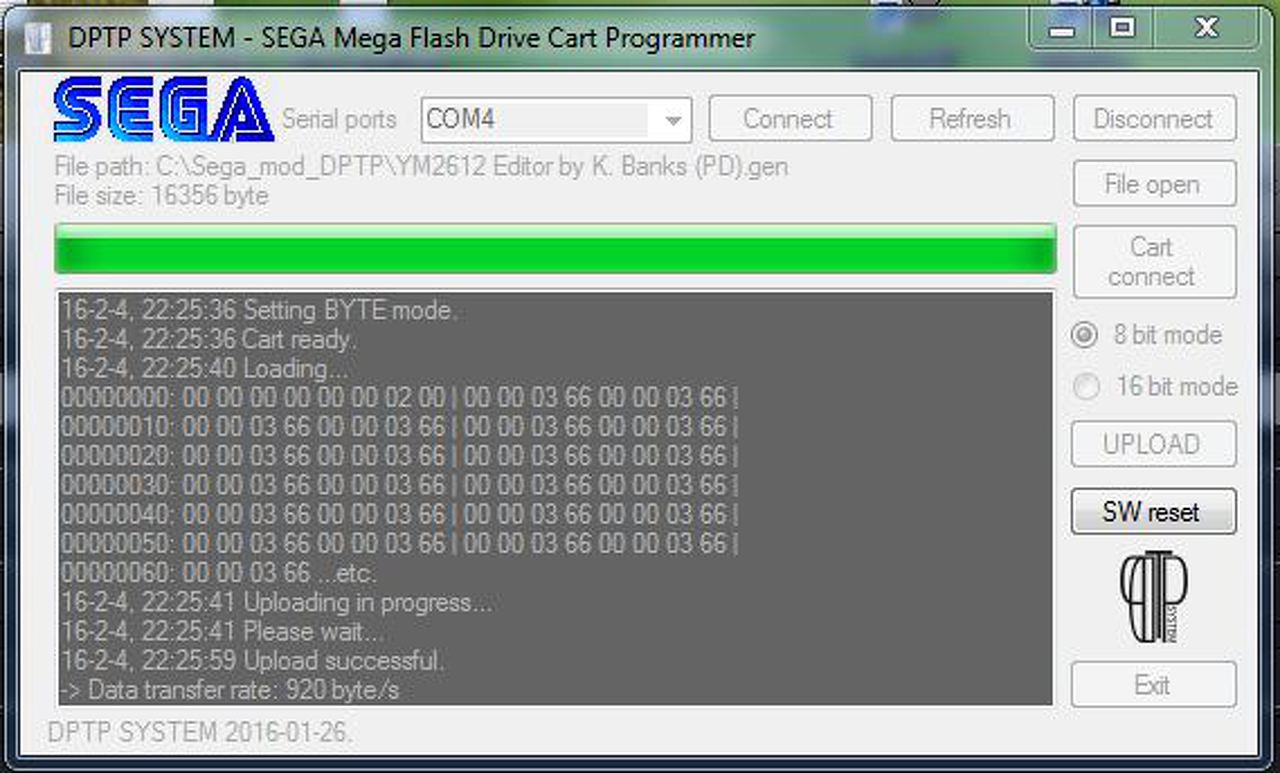Click the 'Cart ready.' log line
This screenshot has height=773, width=1280.
pyautogui.click(x=208, y=339)
